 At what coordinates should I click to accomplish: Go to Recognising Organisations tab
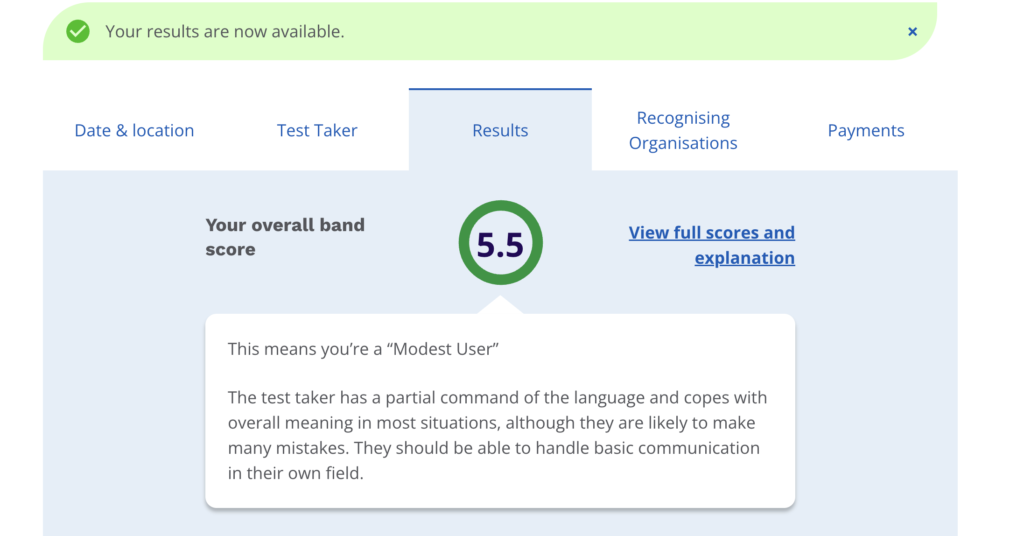(683, 131)
